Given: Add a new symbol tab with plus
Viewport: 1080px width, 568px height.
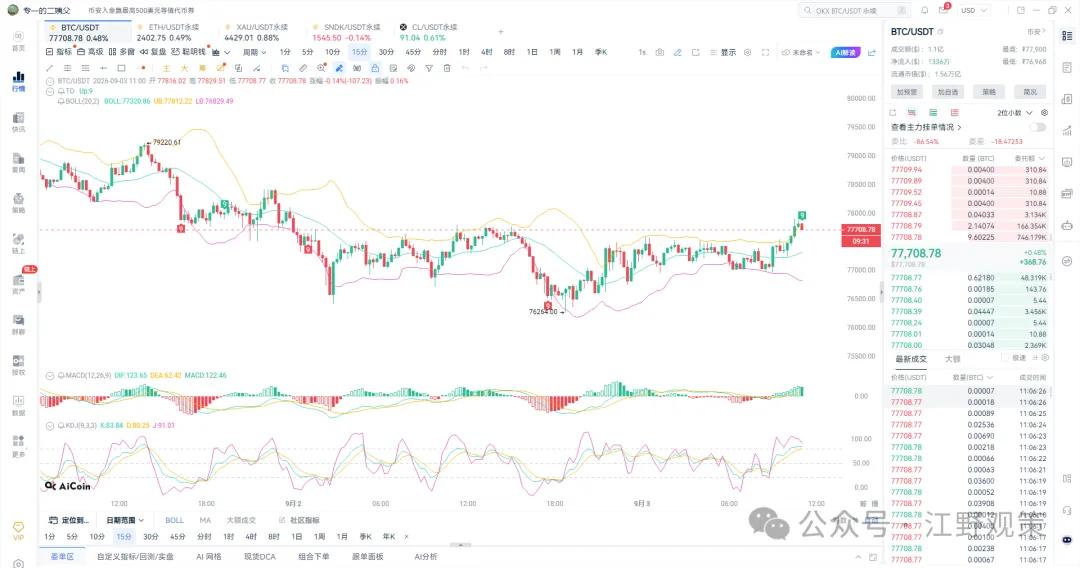Looking at the screenshot, I should [x=501, y=32].
